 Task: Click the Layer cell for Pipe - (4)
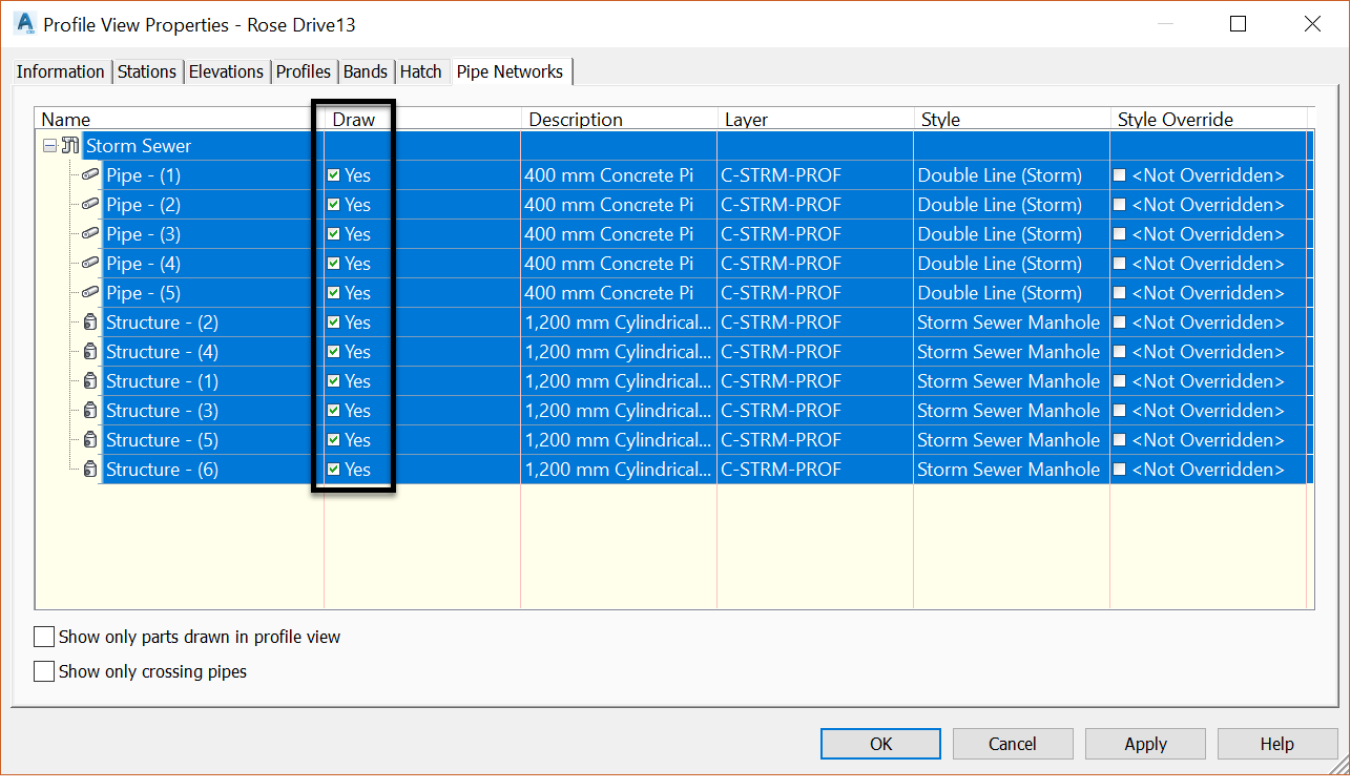pyautogui.click(x=815, y=263)
